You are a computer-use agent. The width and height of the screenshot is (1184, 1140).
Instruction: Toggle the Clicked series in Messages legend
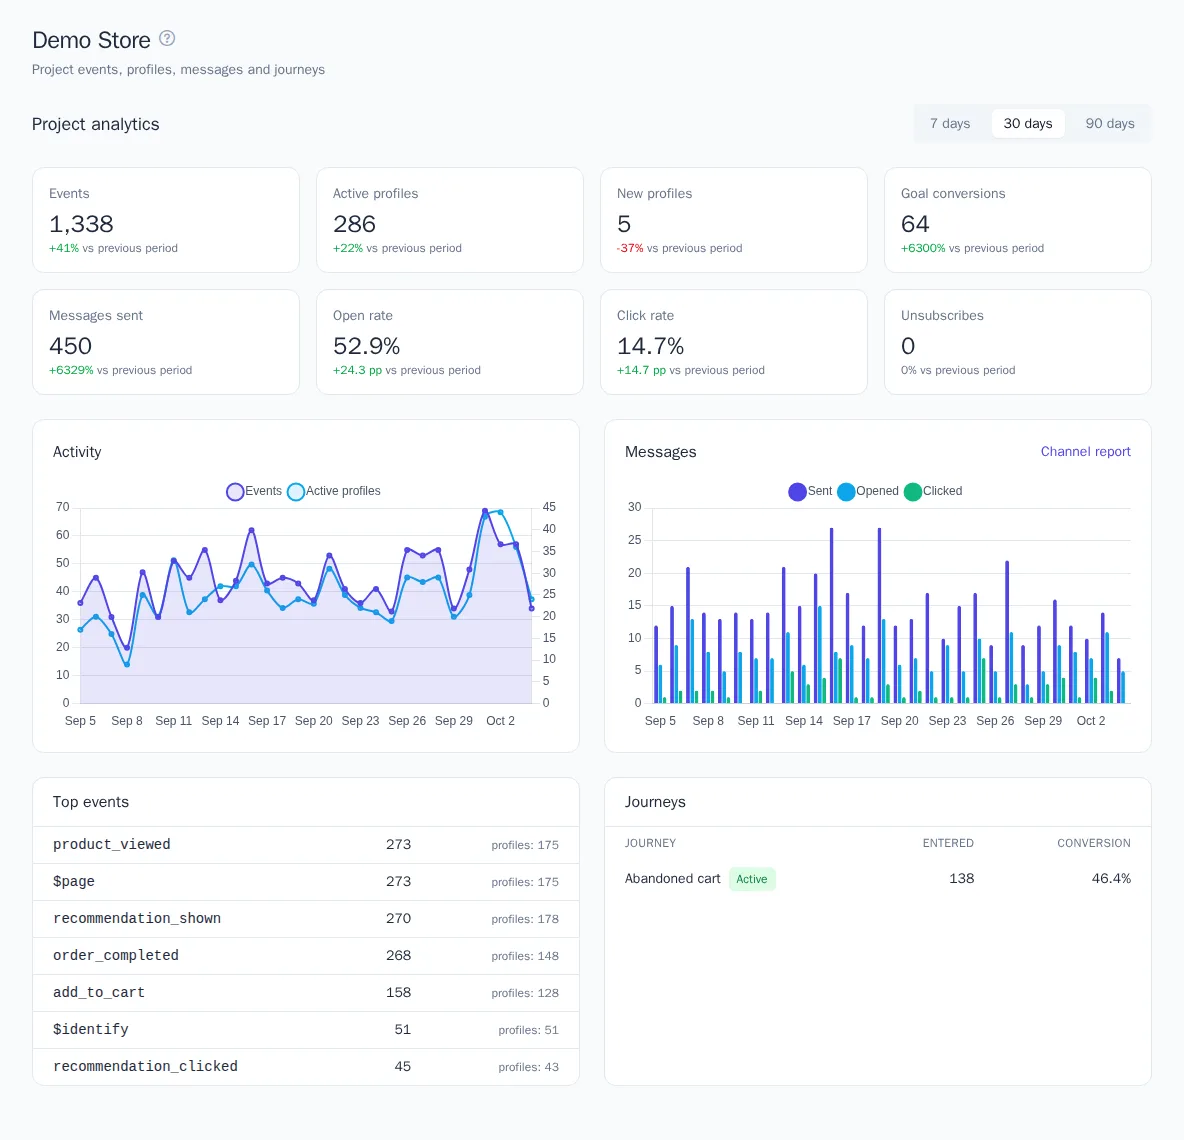933,491
